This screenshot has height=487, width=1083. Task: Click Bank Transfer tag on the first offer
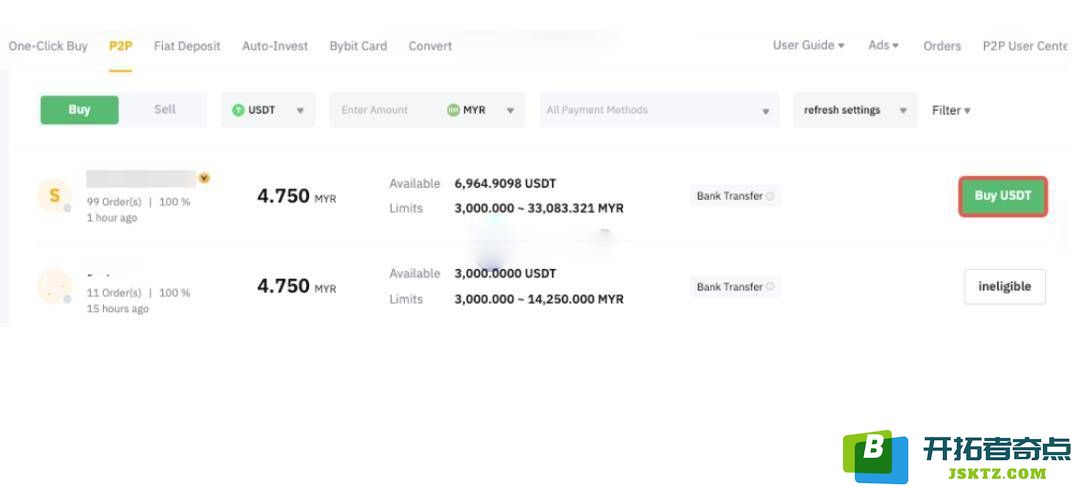coord(736,196)
